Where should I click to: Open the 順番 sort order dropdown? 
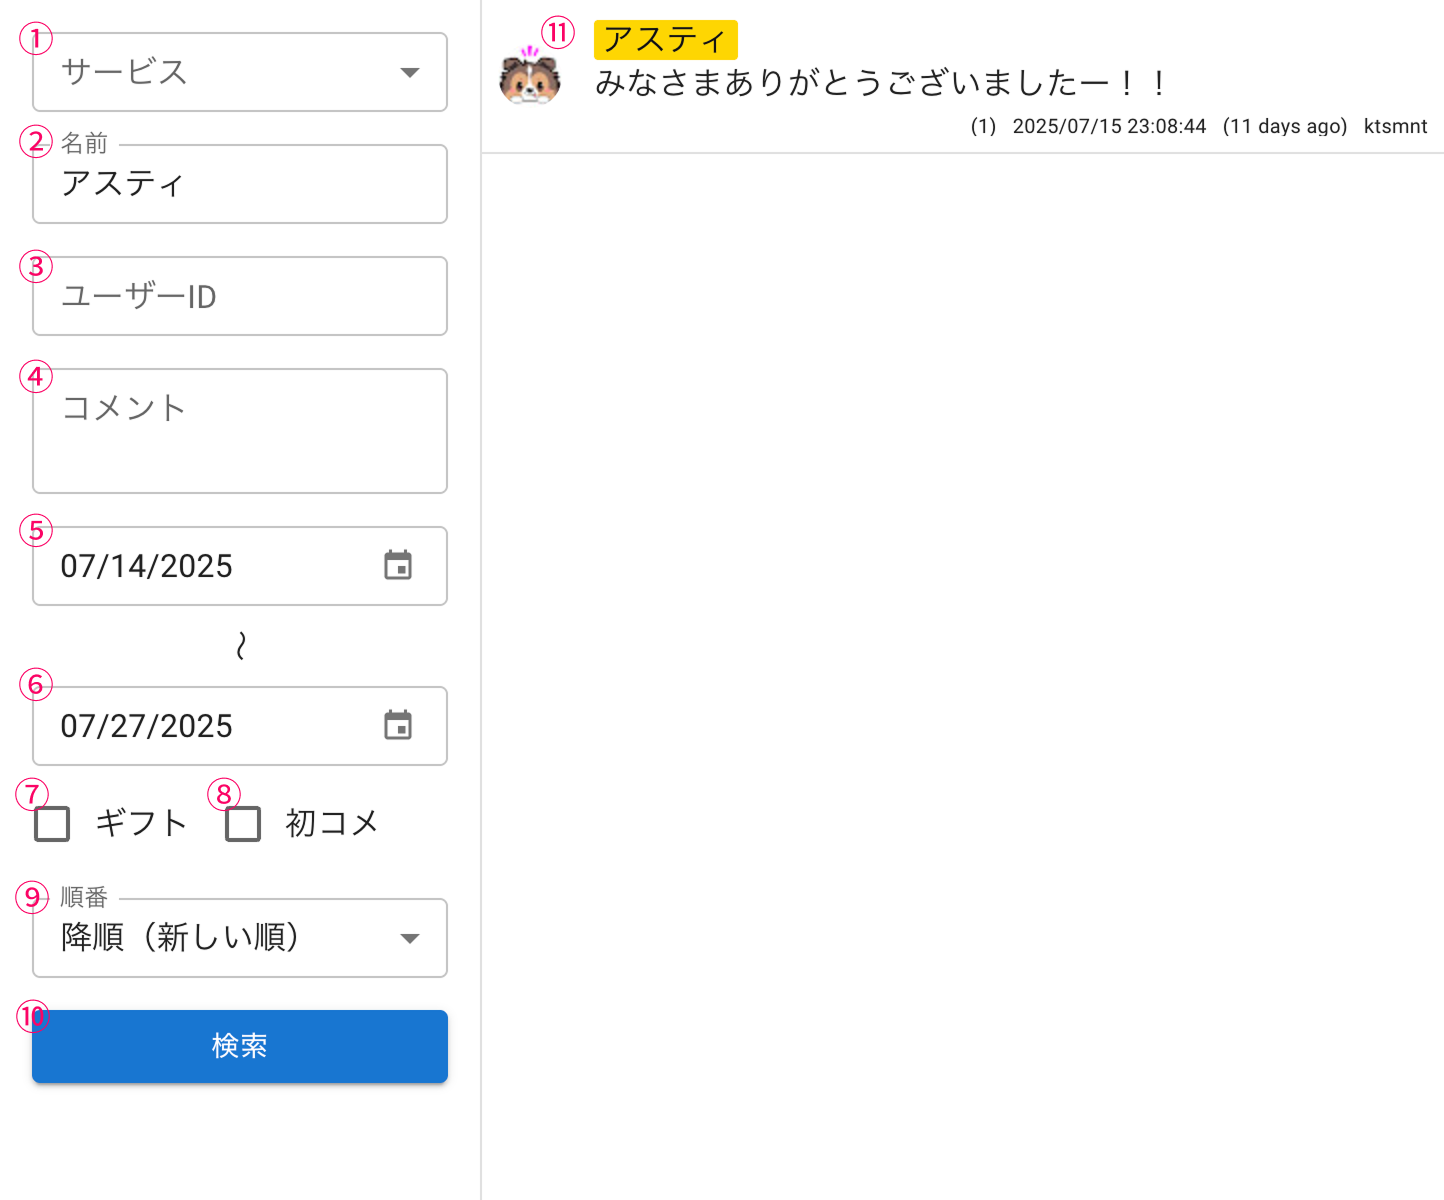[x=240, y=938]
